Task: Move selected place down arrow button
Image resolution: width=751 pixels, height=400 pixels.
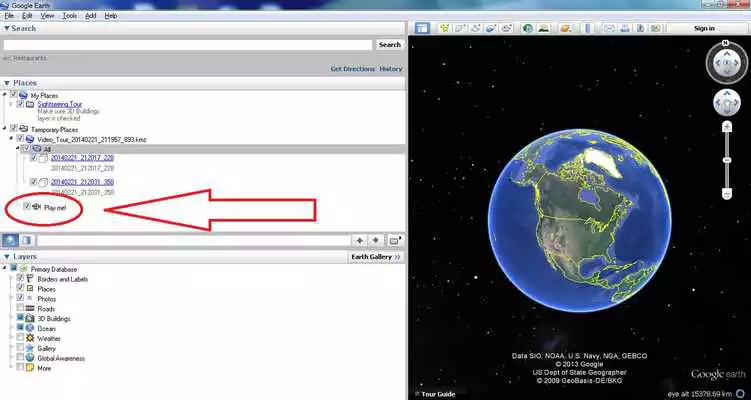Action: point(376,240)
